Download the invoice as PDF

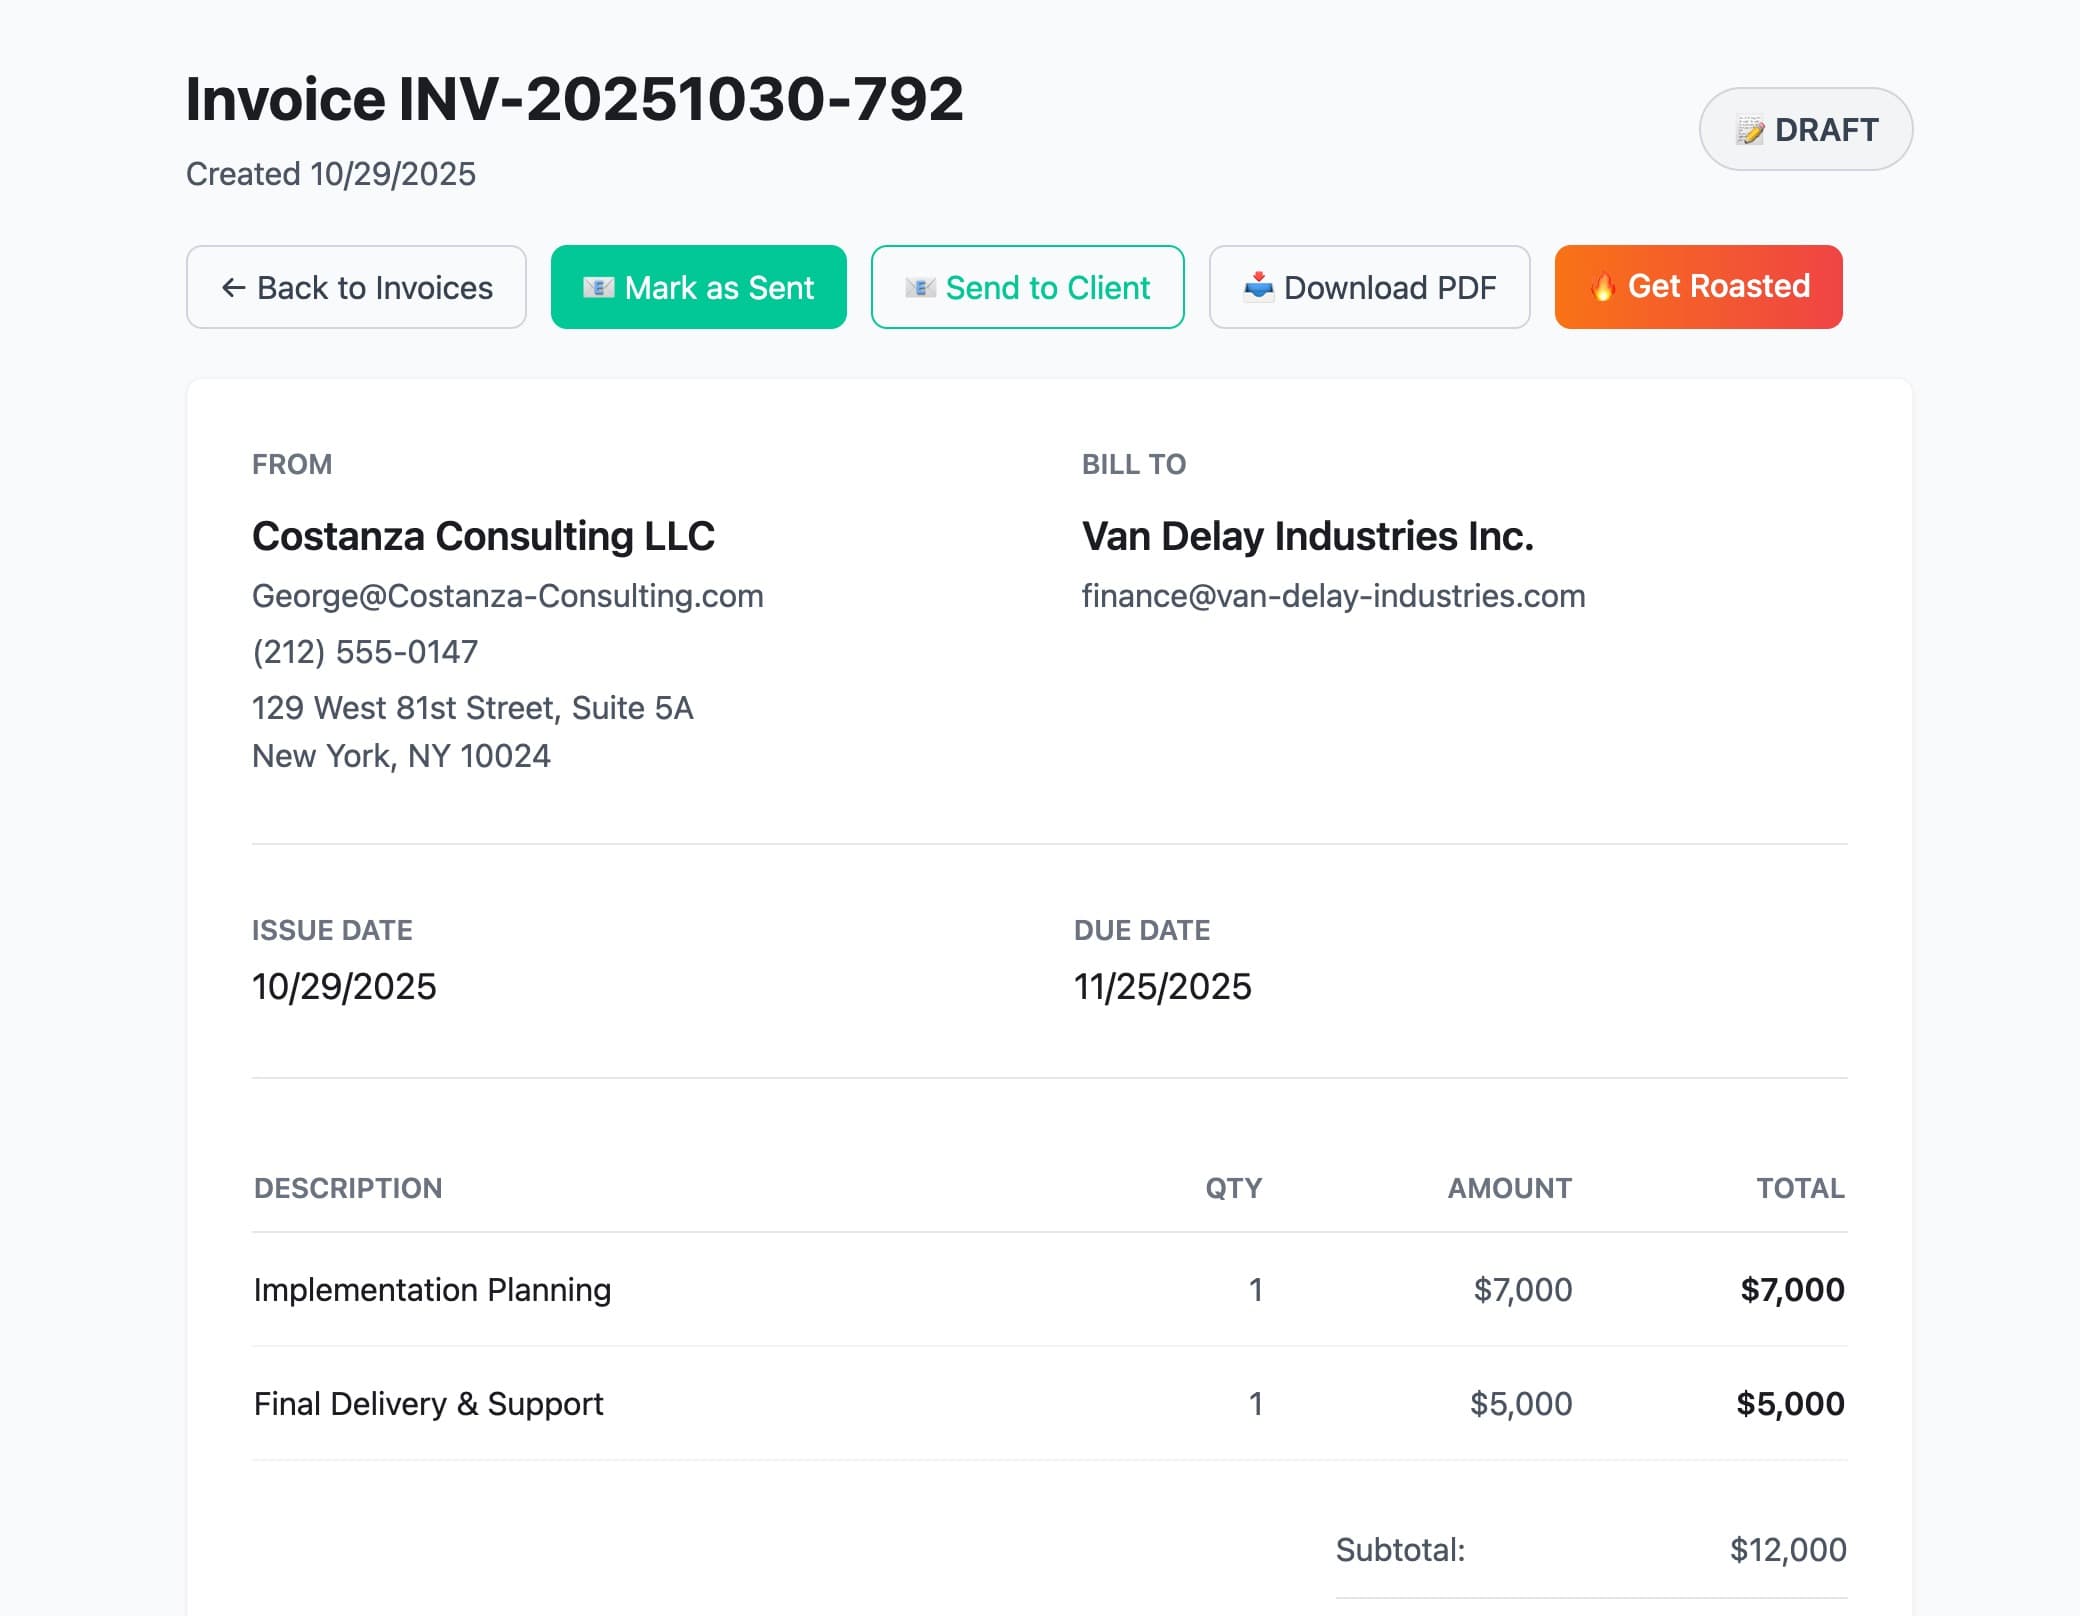tap(1369, 288)
